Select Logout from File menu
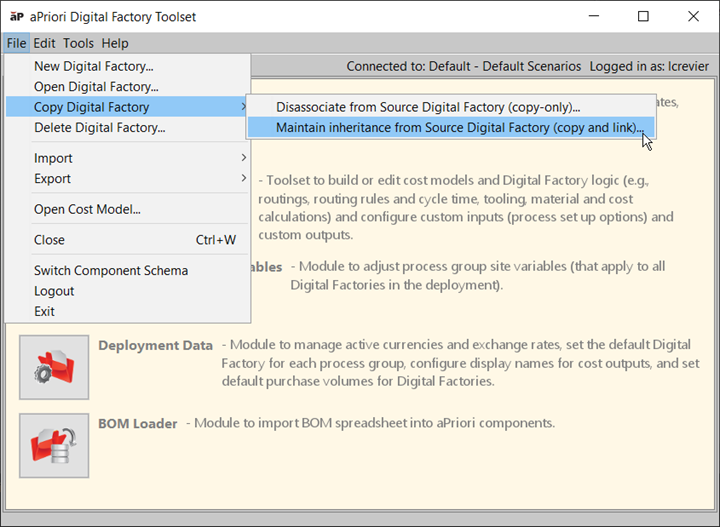The width and height of the screenshot is (720, 527). click(x=128, y=291)
